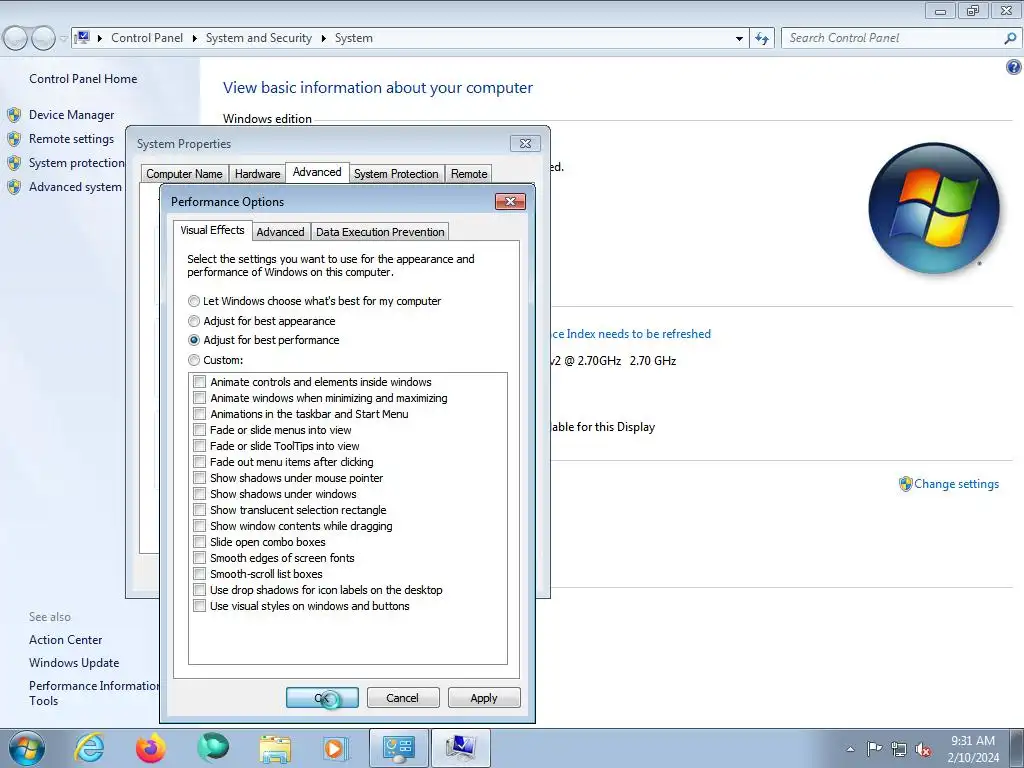Open the address bar history dropdown arrow
The height and width of the screenshot is (768, 1024).
click(739, 39)
